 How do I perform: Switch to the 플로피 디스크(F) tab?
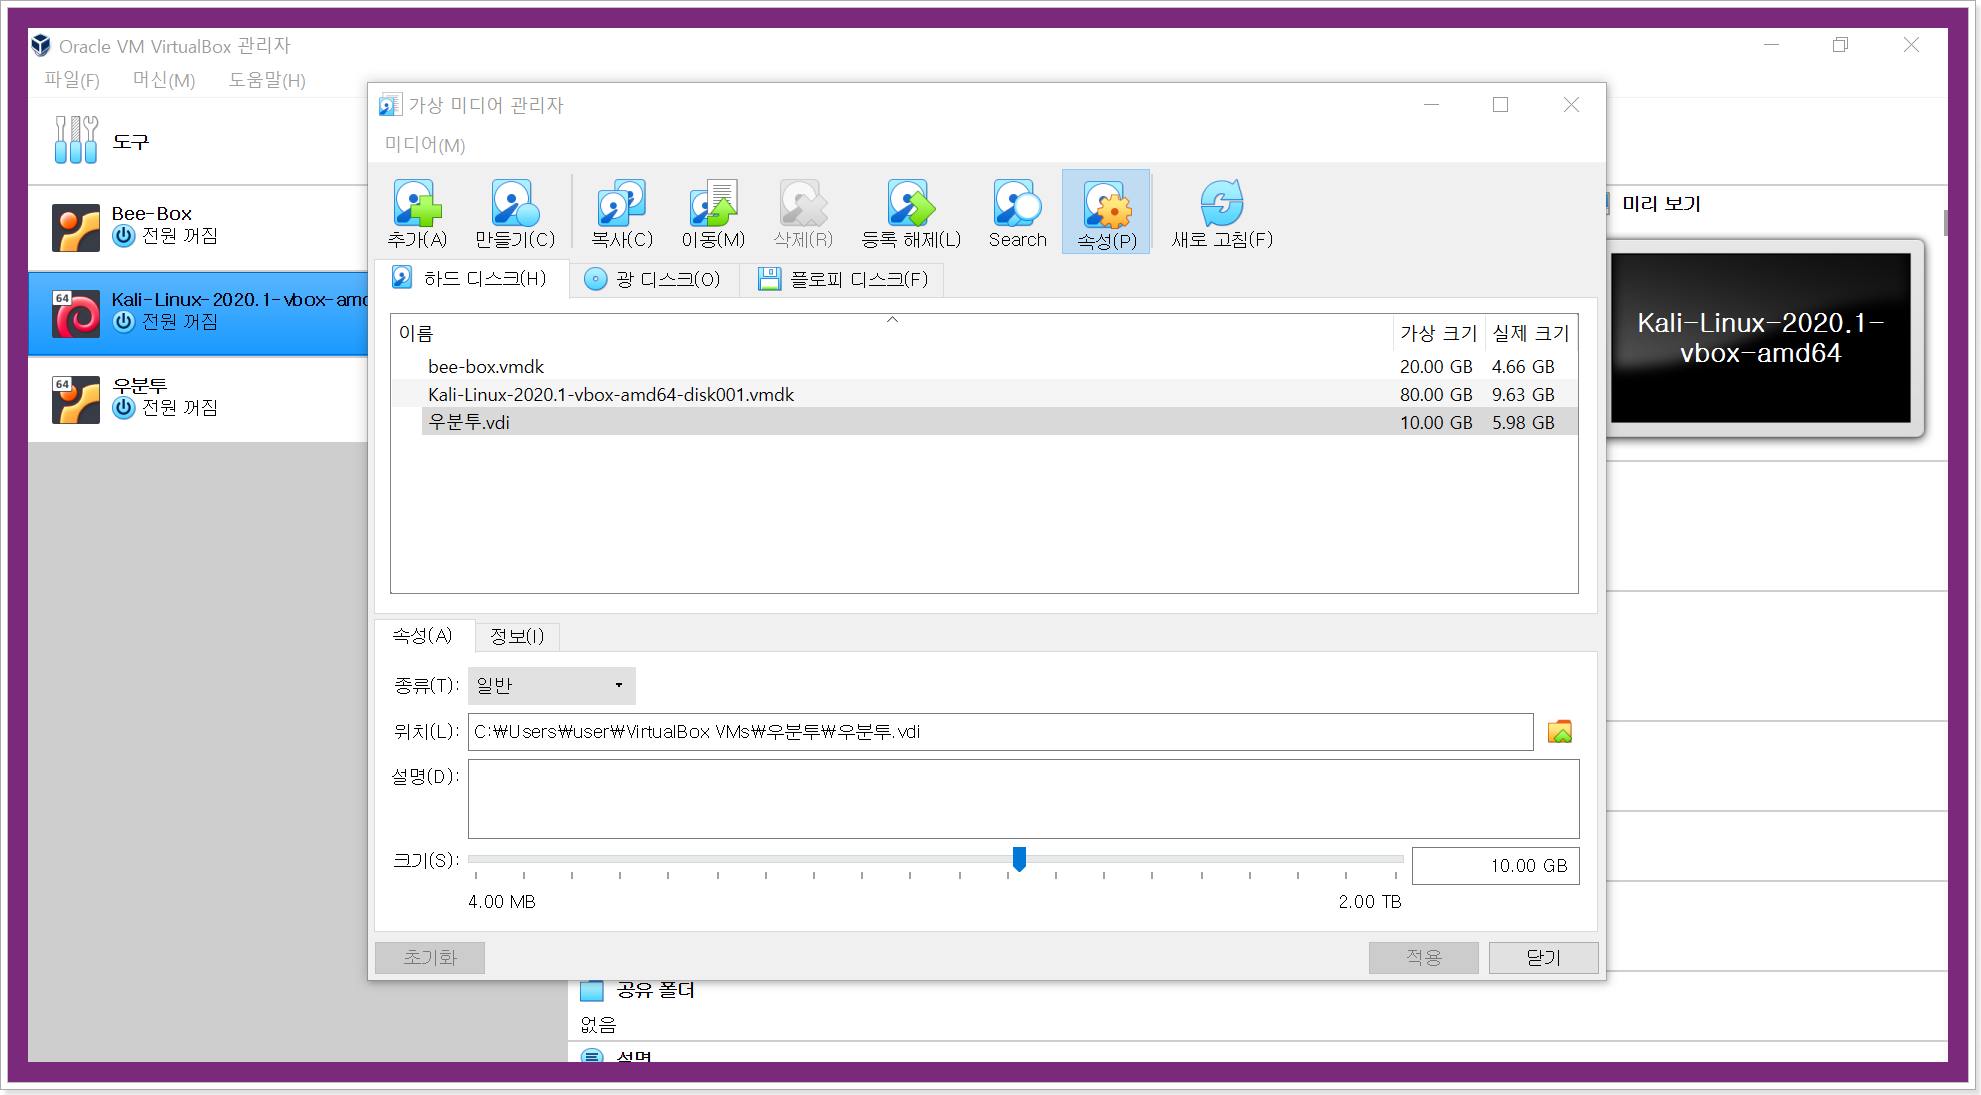(x=842, y=279)
